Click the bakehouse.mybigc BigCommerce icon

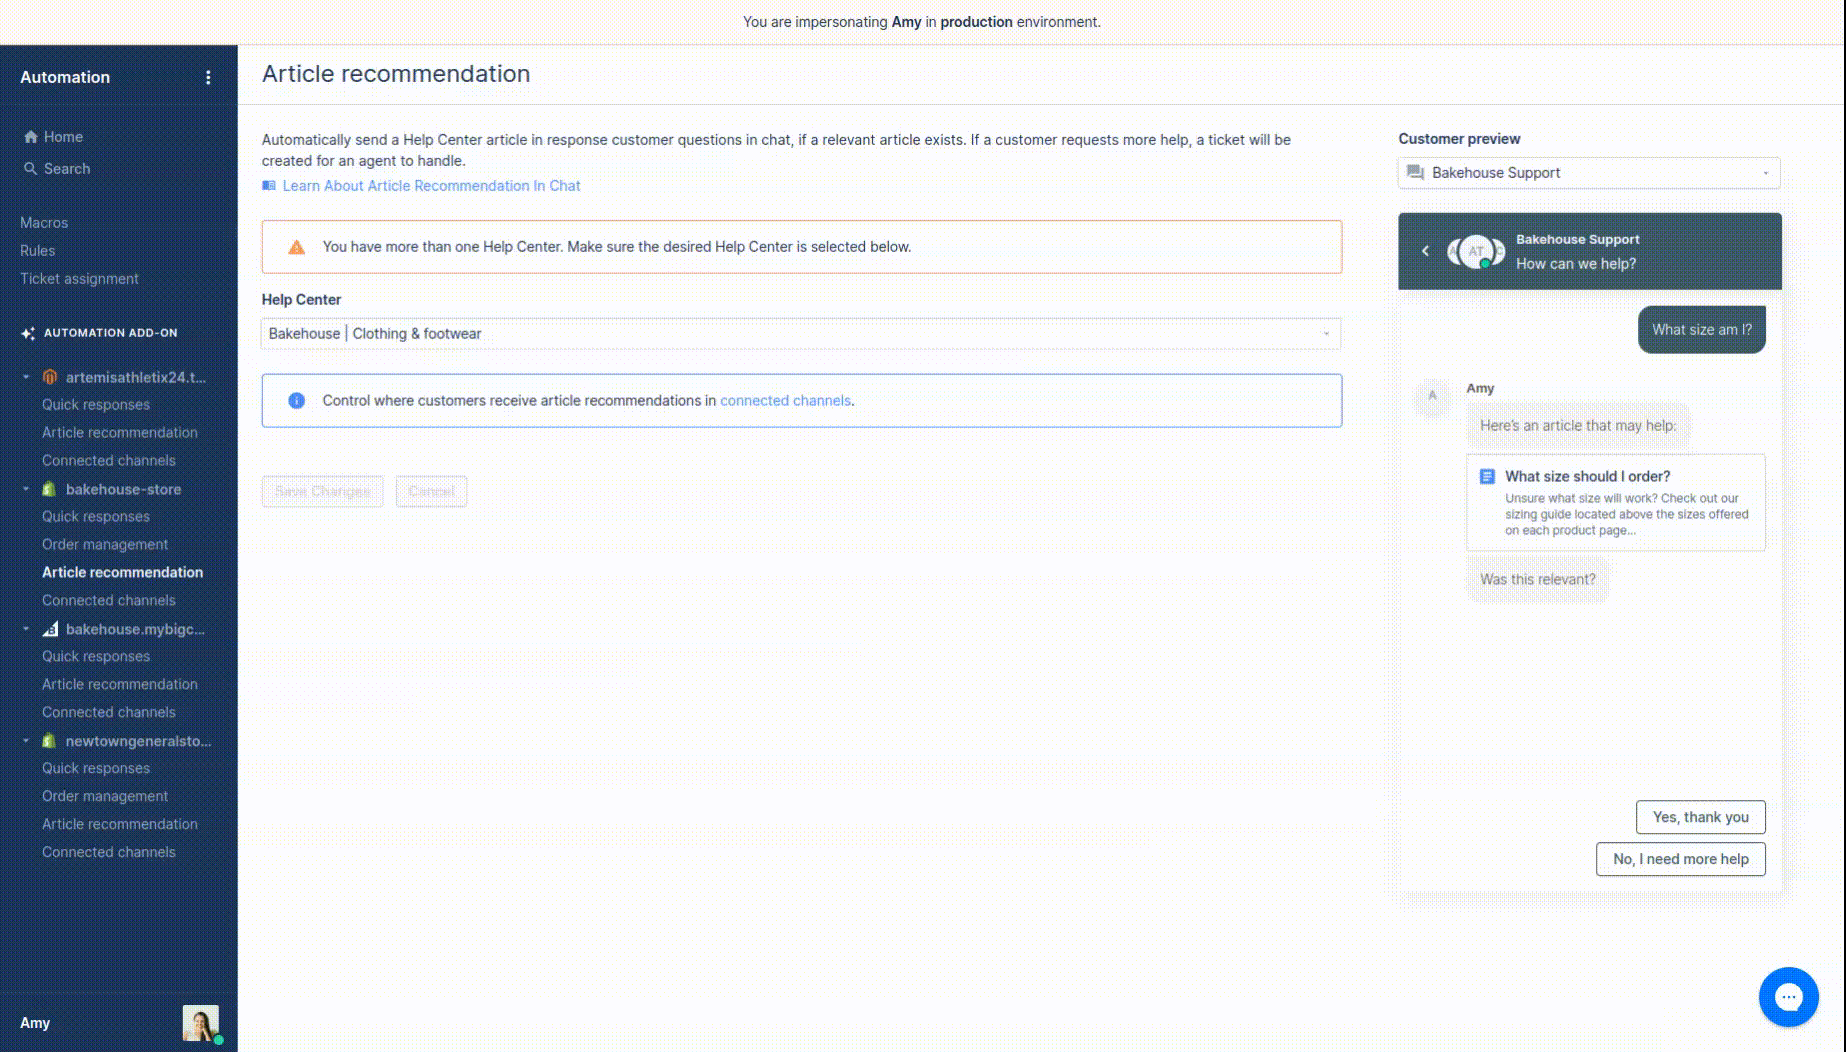pyautogui.click(x=49, y=629)
